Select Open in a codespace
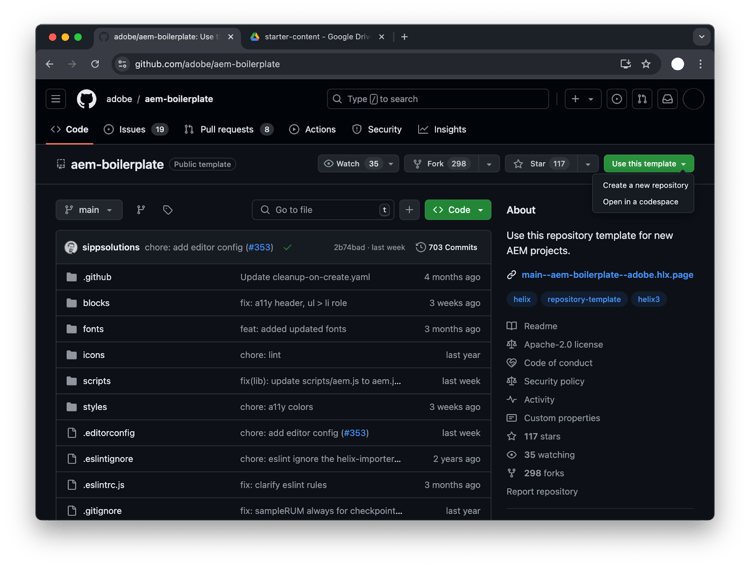This screenshot has height=567, width=750. (x=640, y=202)
